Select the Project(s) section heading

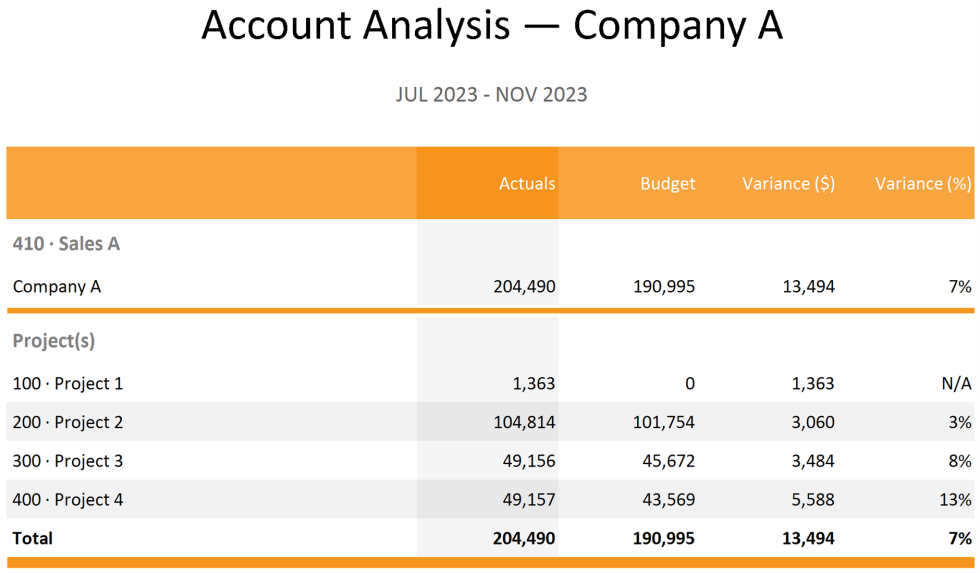(54, 341)
